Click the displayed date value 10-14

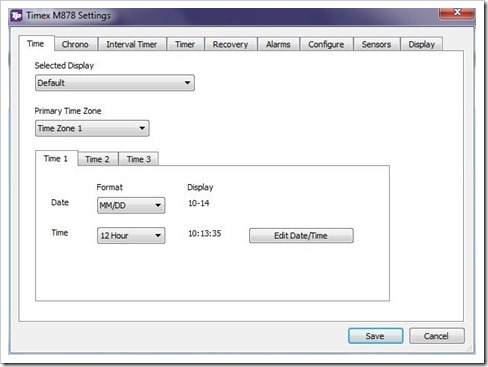pyautogui.click(x=199, y=203)
